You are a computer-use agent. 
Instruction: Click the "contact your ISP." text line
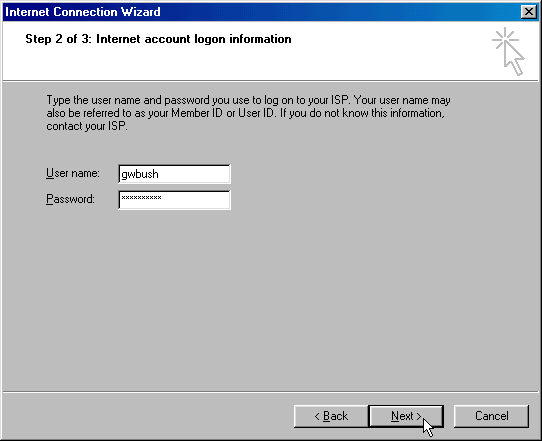87,126
